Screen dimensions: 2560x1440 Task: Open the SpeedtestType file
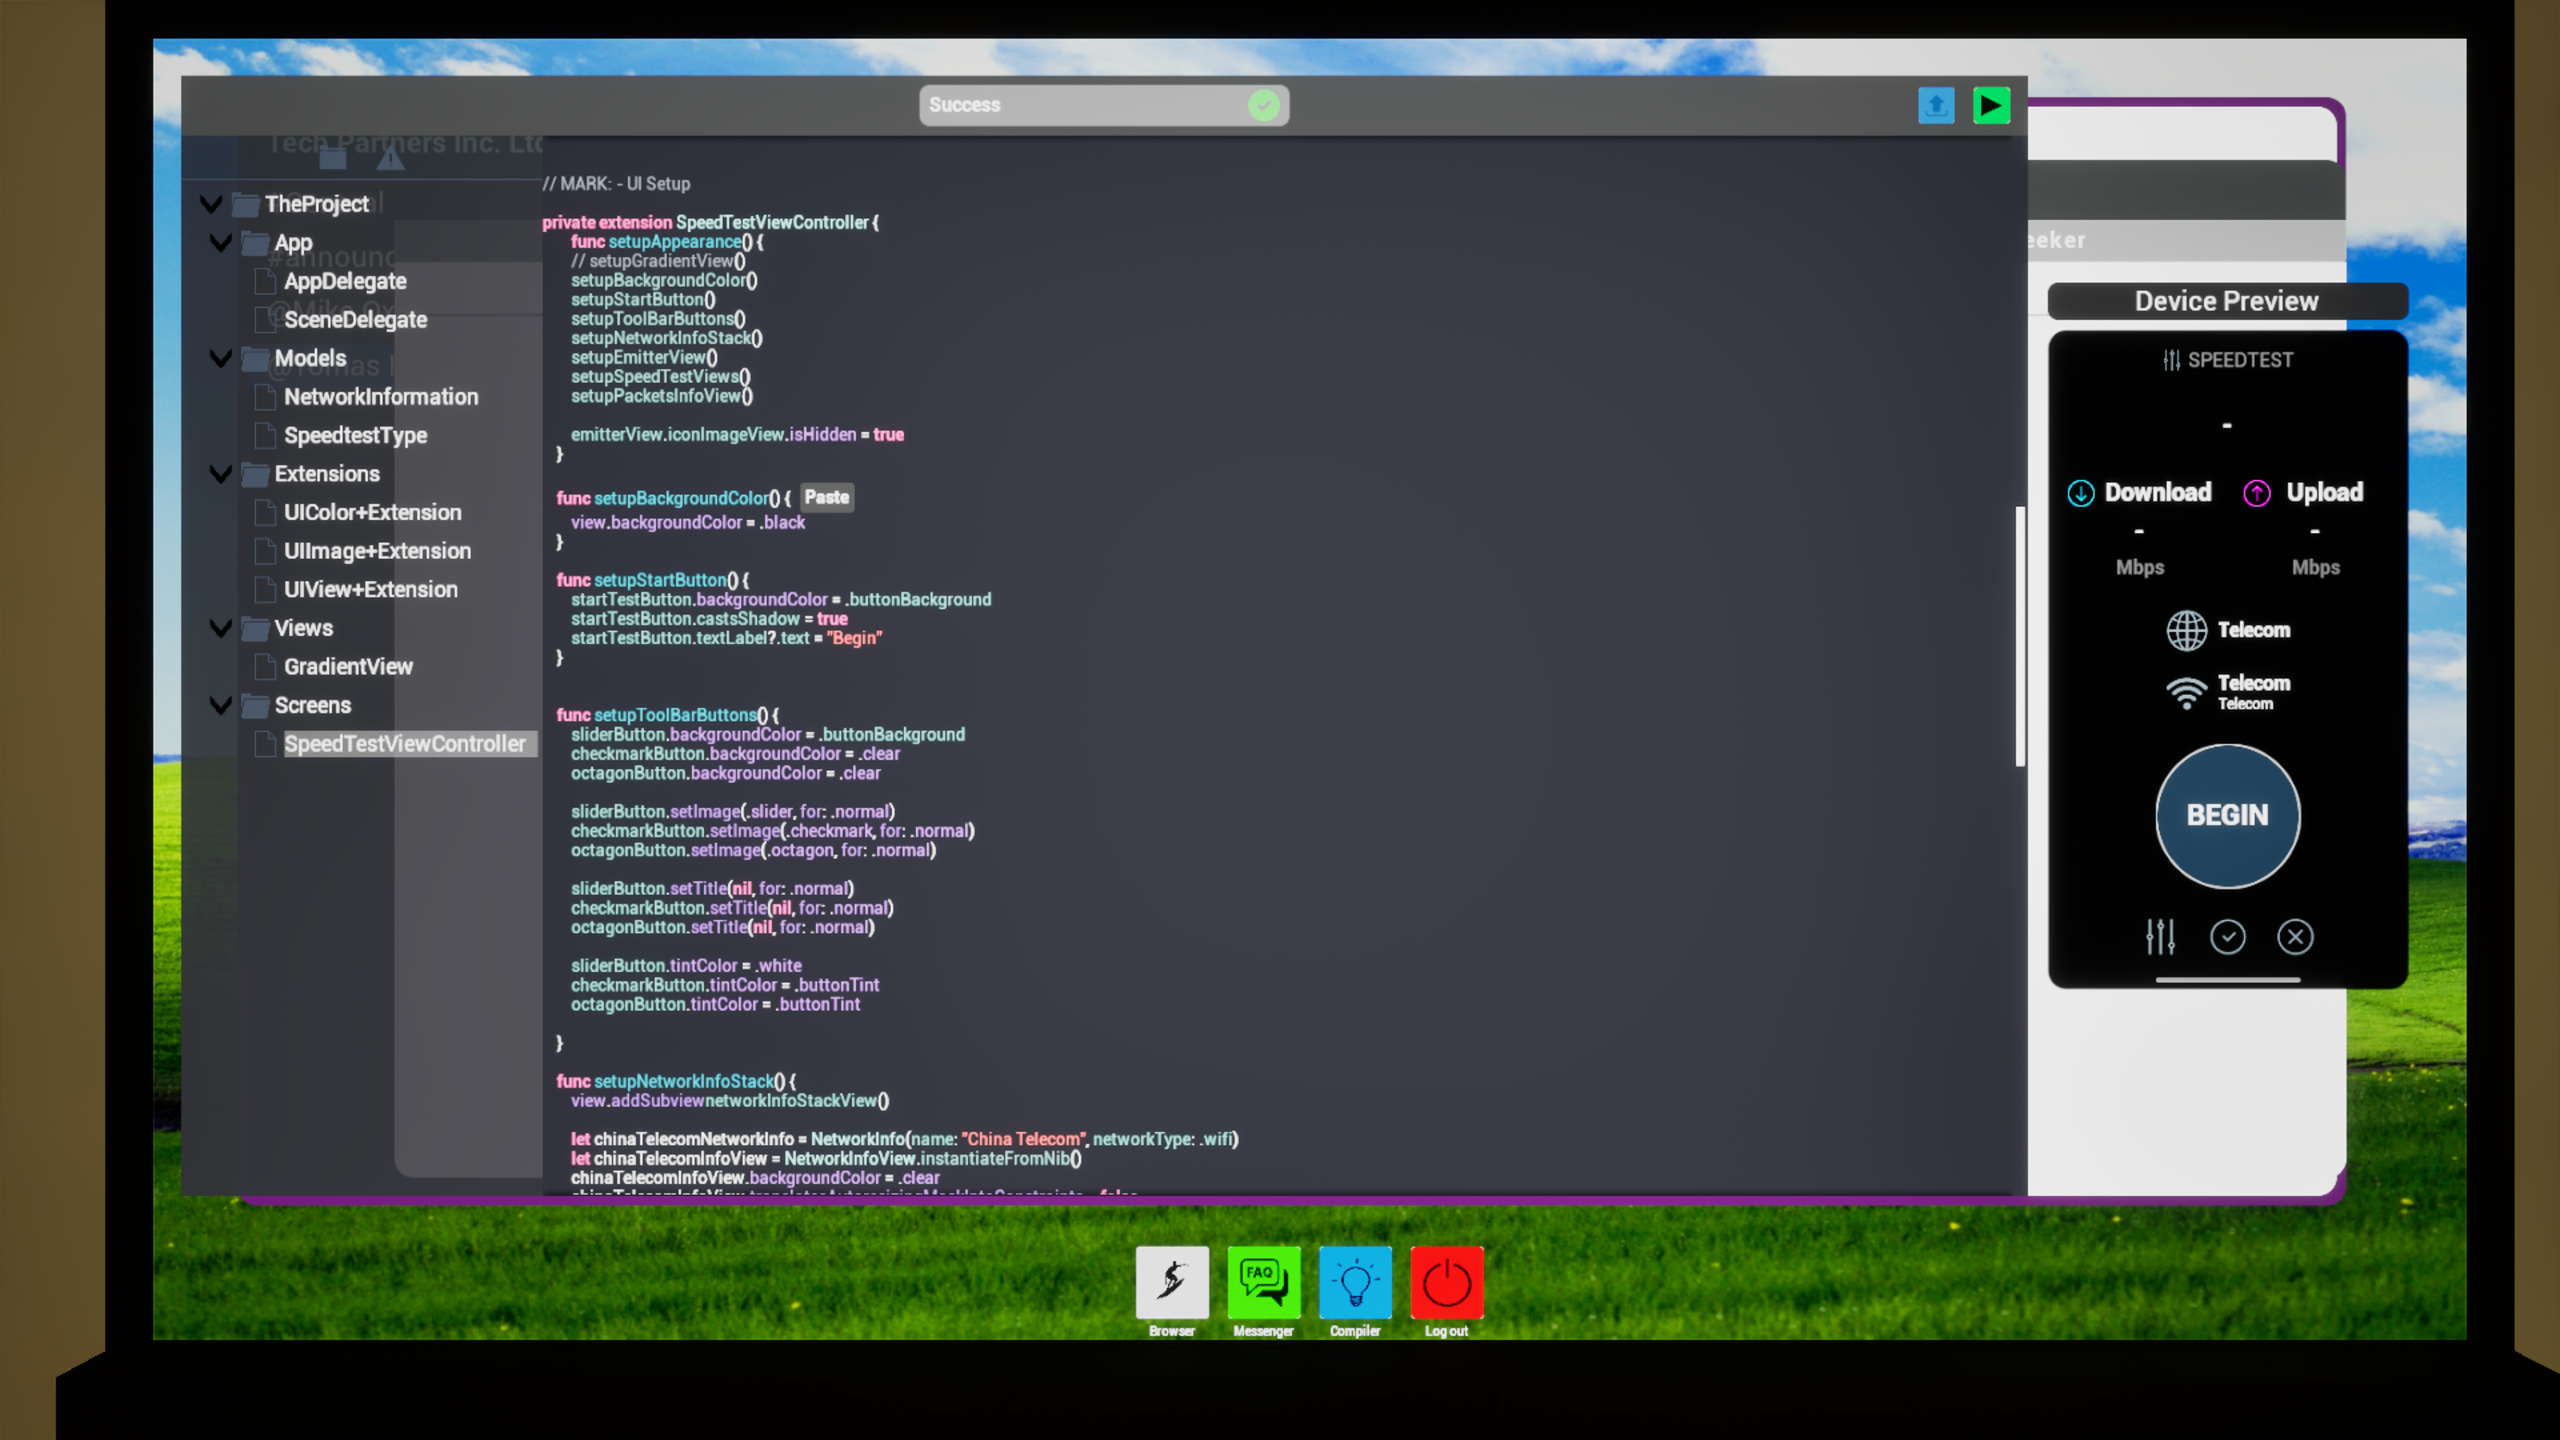(355, 435)
